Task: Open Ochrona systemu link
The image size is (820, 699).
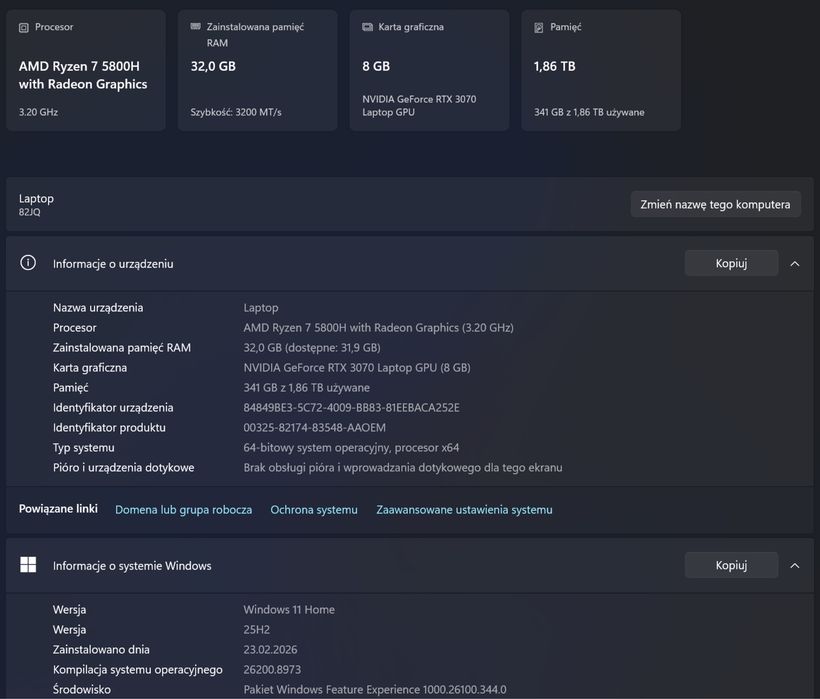Action: (x=314, y=510)
